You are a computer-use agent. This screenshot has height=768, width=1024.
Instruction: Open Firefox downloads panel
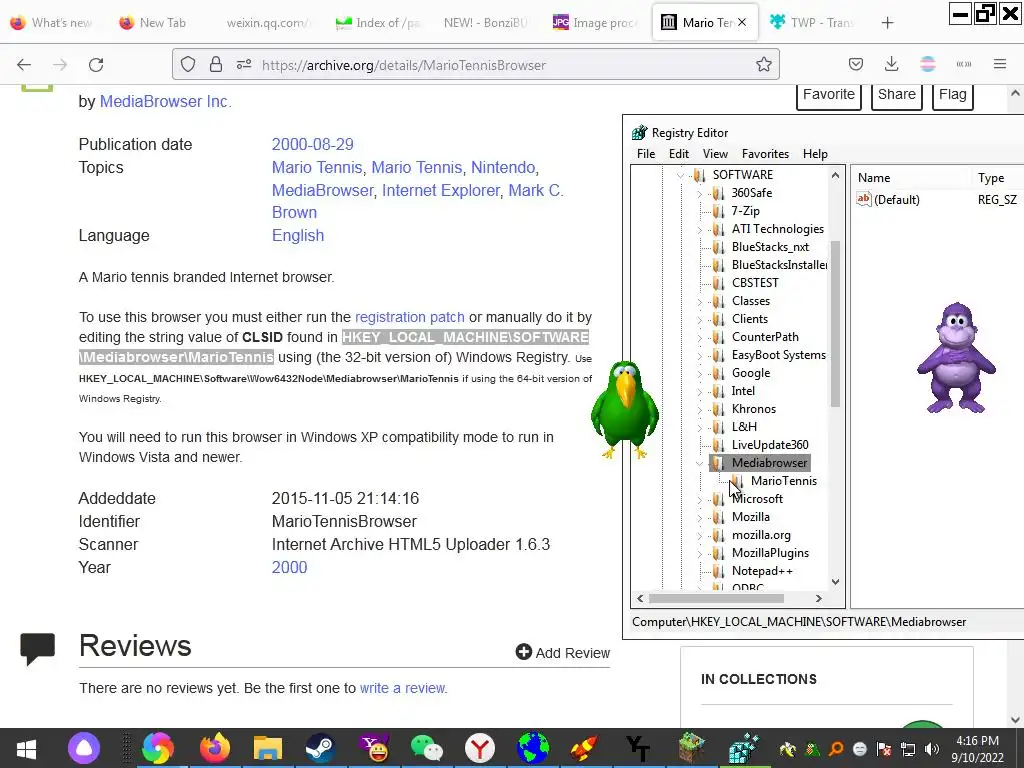click(x=891, y=65)
